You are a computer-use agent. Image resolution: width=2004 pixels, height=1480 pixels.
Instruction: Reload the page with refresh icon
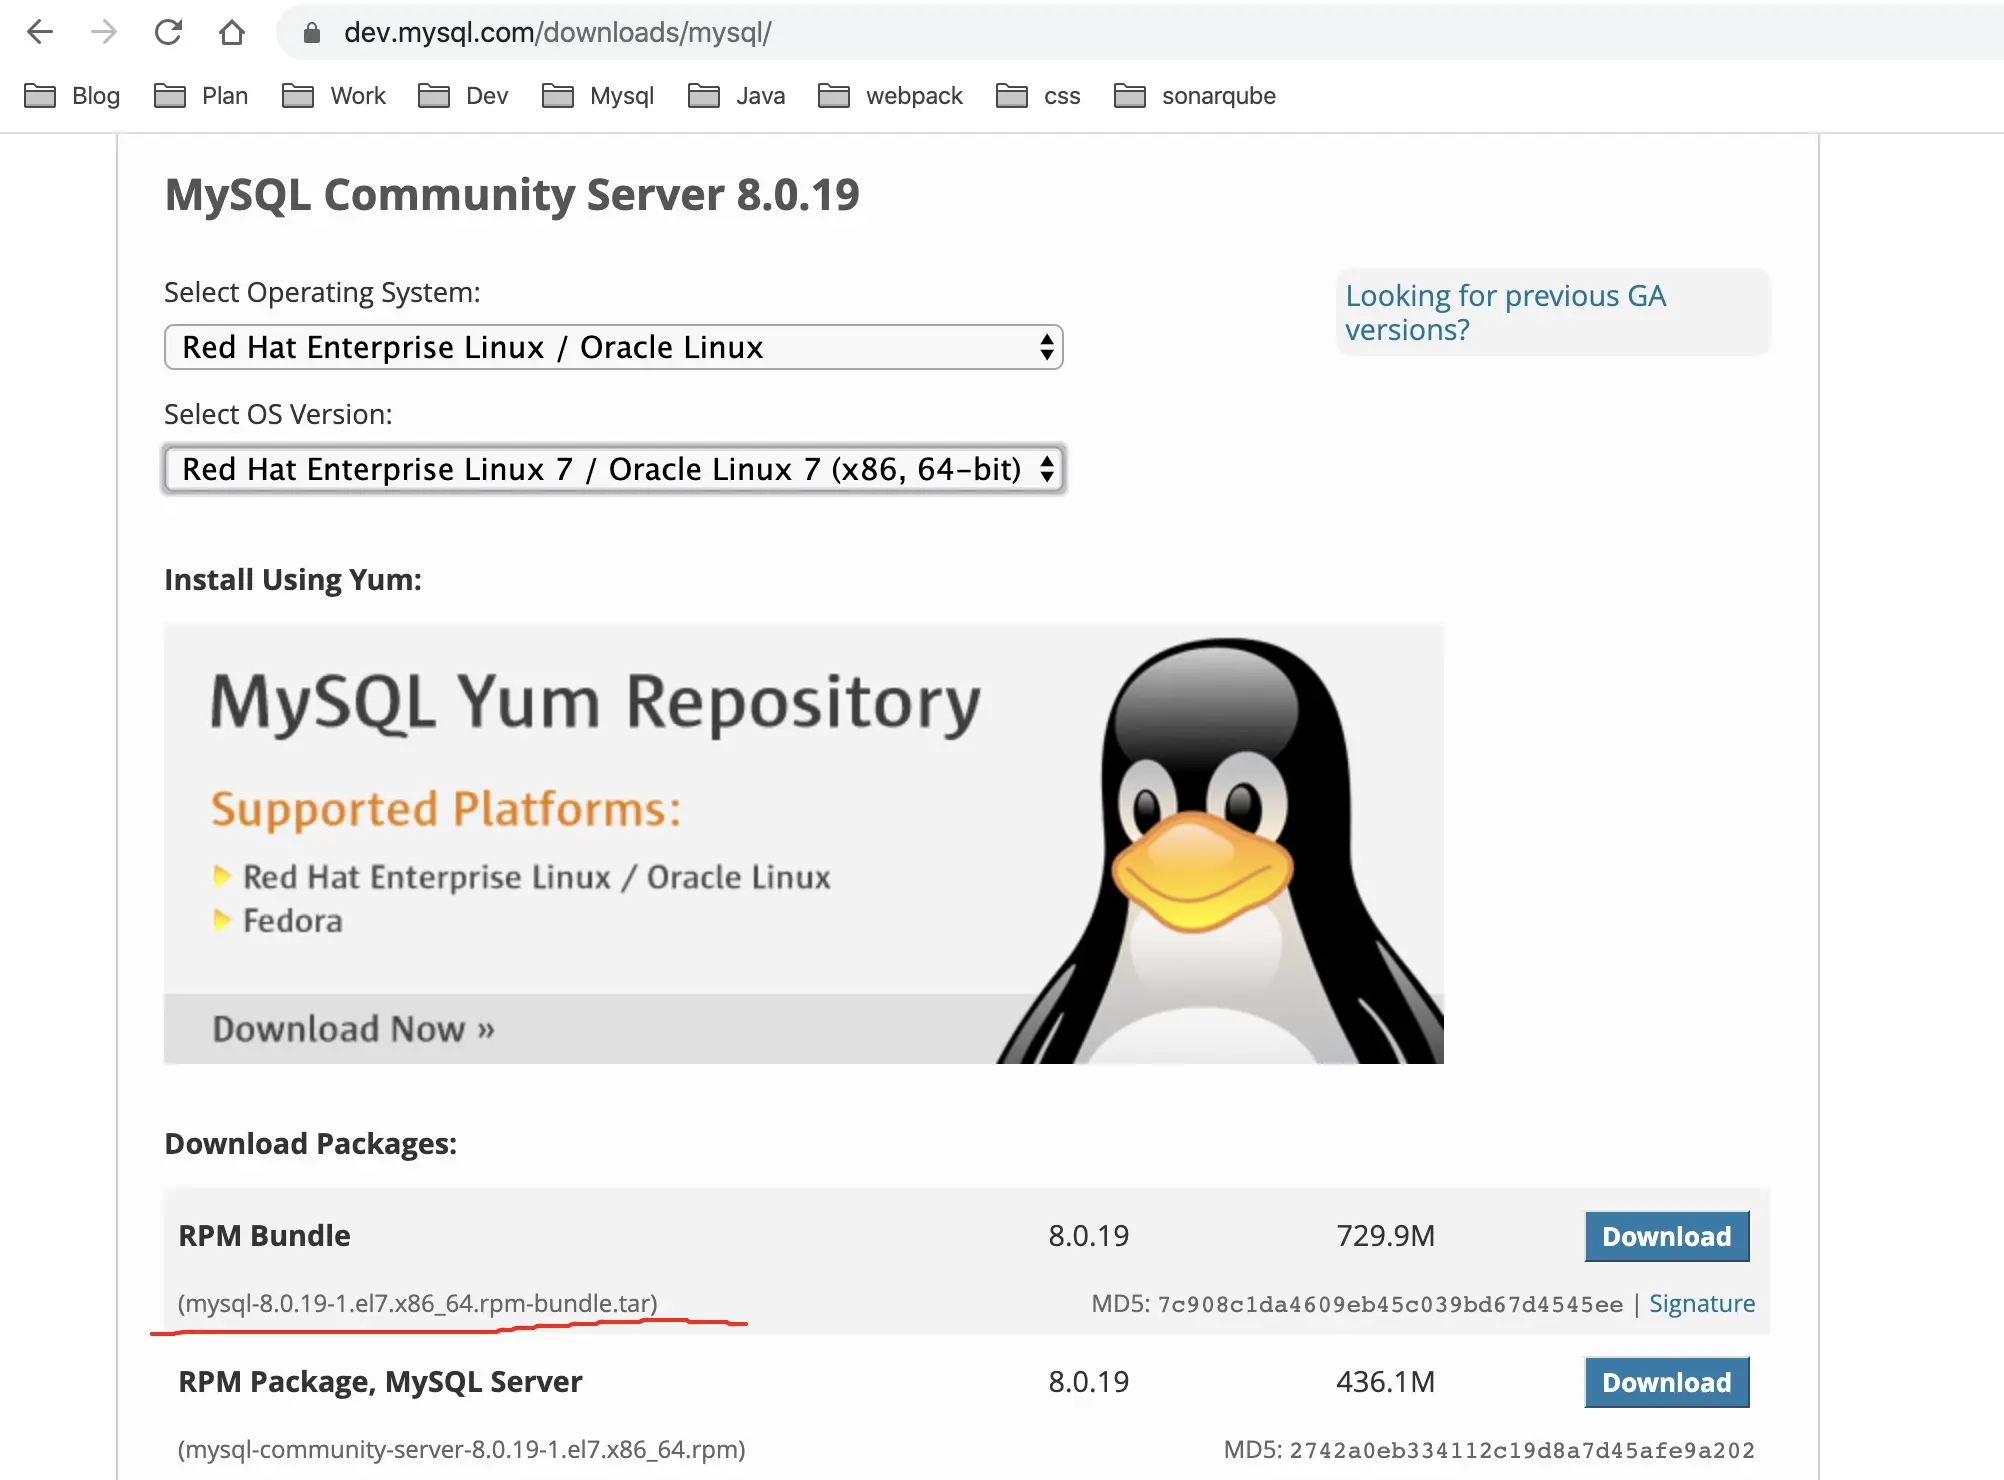[168, 32]
